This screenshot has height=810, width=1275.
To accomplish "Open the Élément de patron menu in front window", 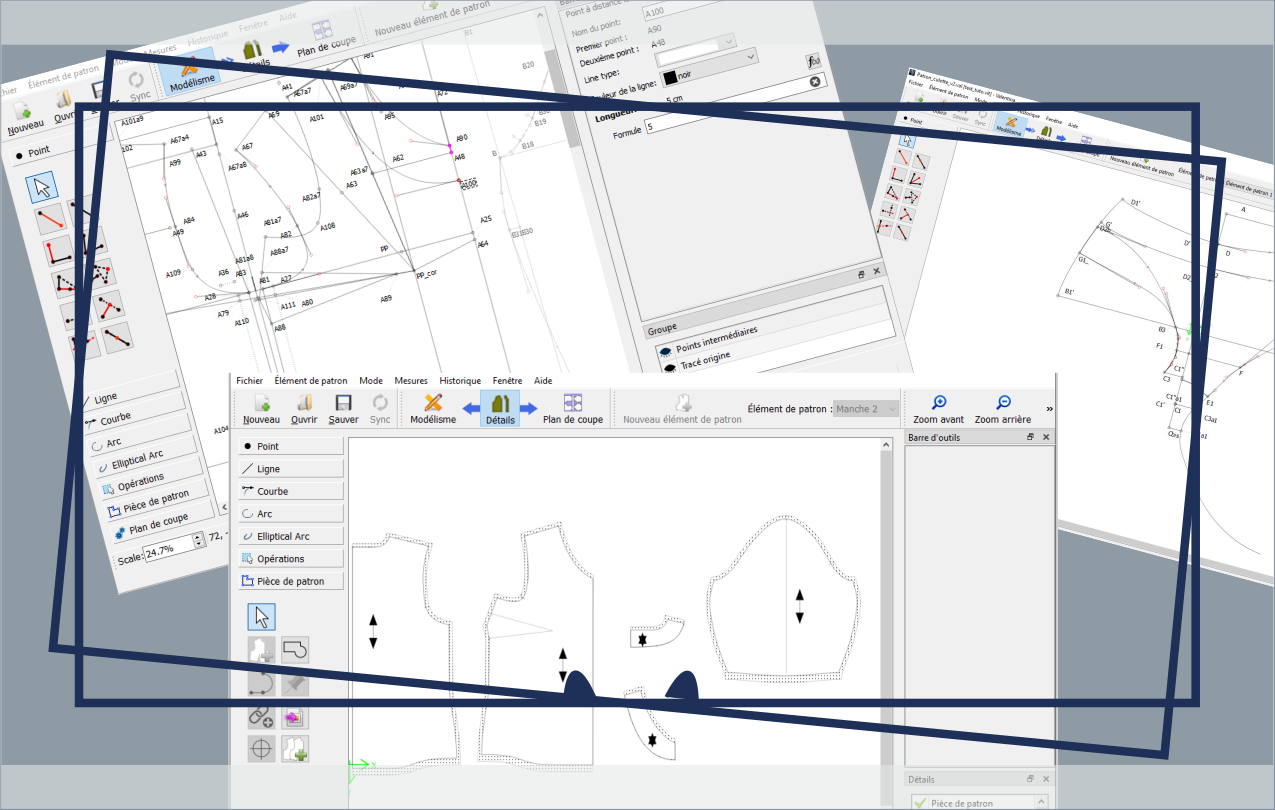I will [311, 381].
